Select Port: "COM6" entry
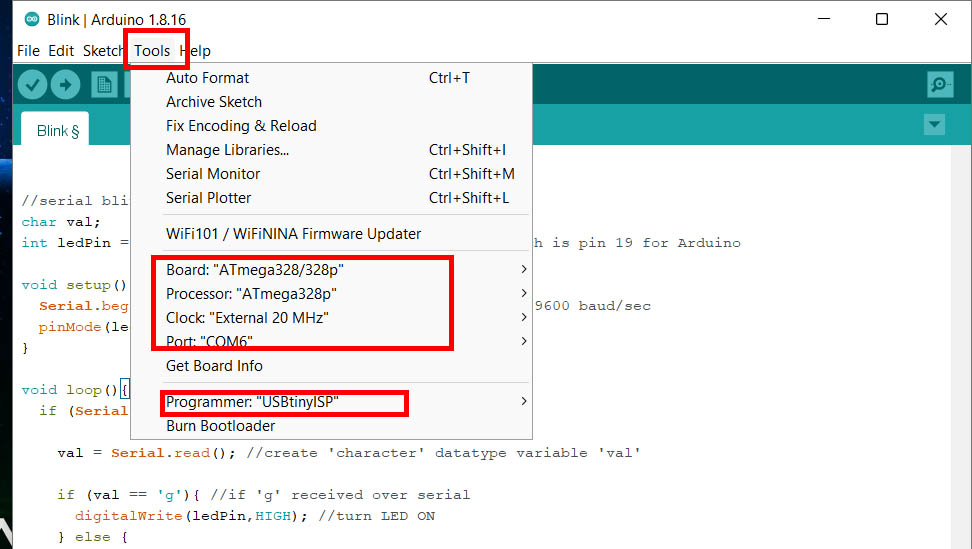Screen dimensions: 972x549 [332, 342]
